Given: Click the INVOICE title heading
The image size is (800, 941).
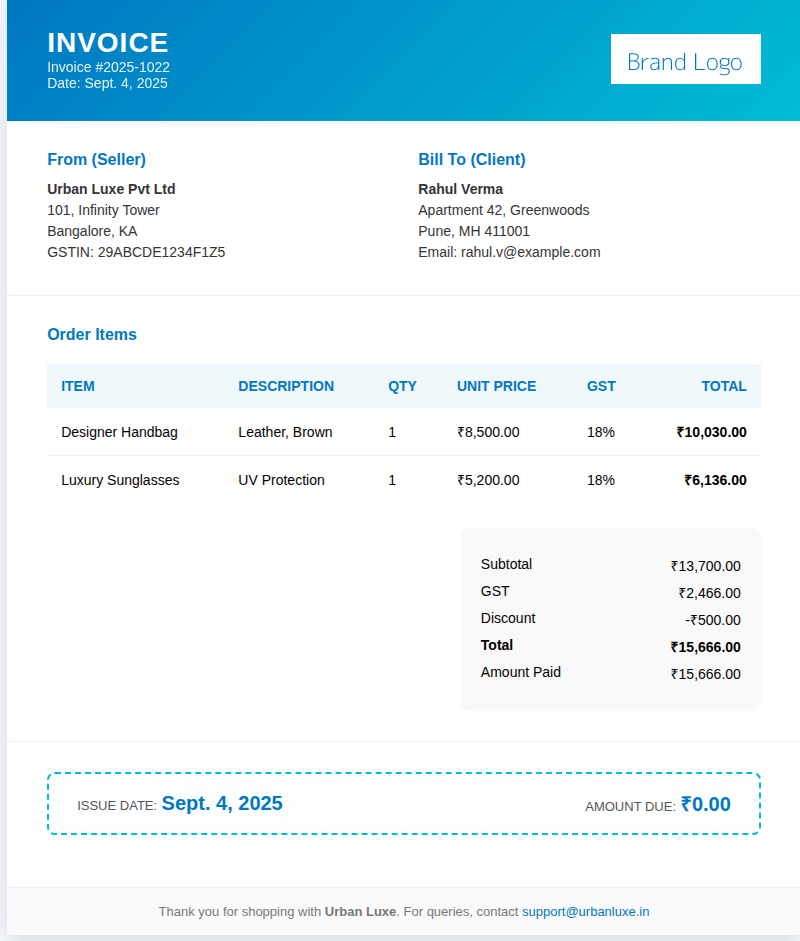Looking at the screenshot, I should [x=108, y=43].
